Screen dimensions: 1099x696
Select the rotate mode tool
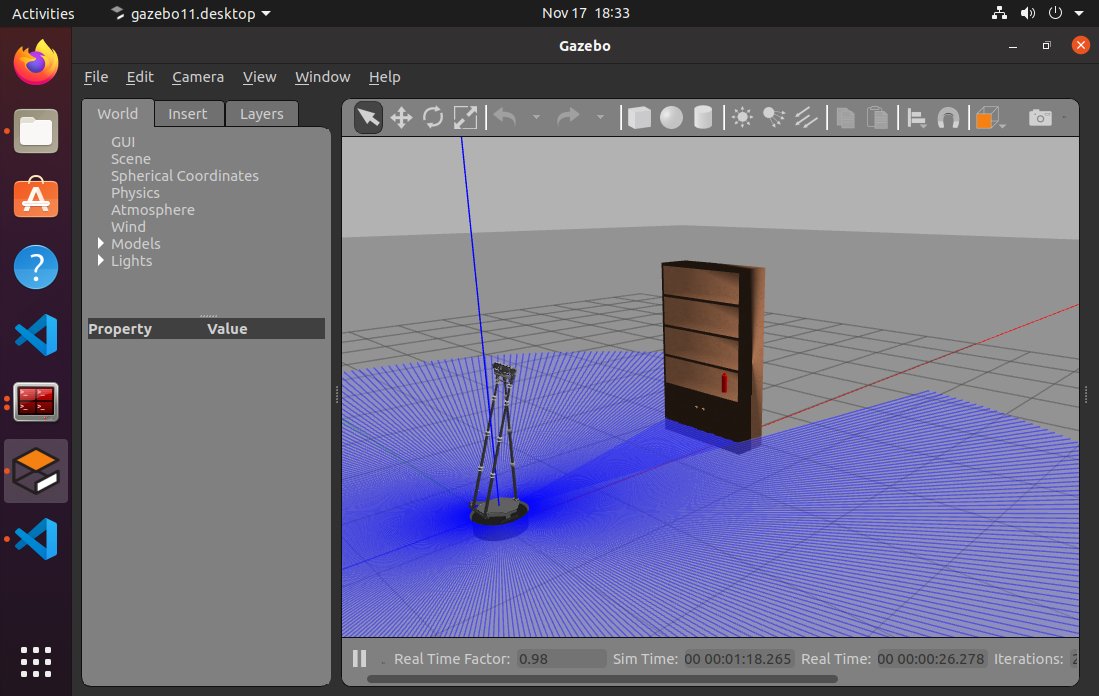[x=433, y=118]
